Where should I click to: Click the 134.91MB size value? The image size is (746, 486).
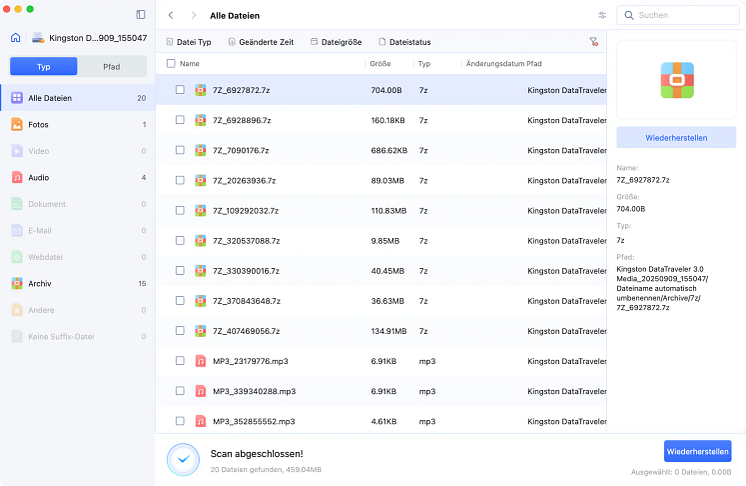click(x=389, y=331)
